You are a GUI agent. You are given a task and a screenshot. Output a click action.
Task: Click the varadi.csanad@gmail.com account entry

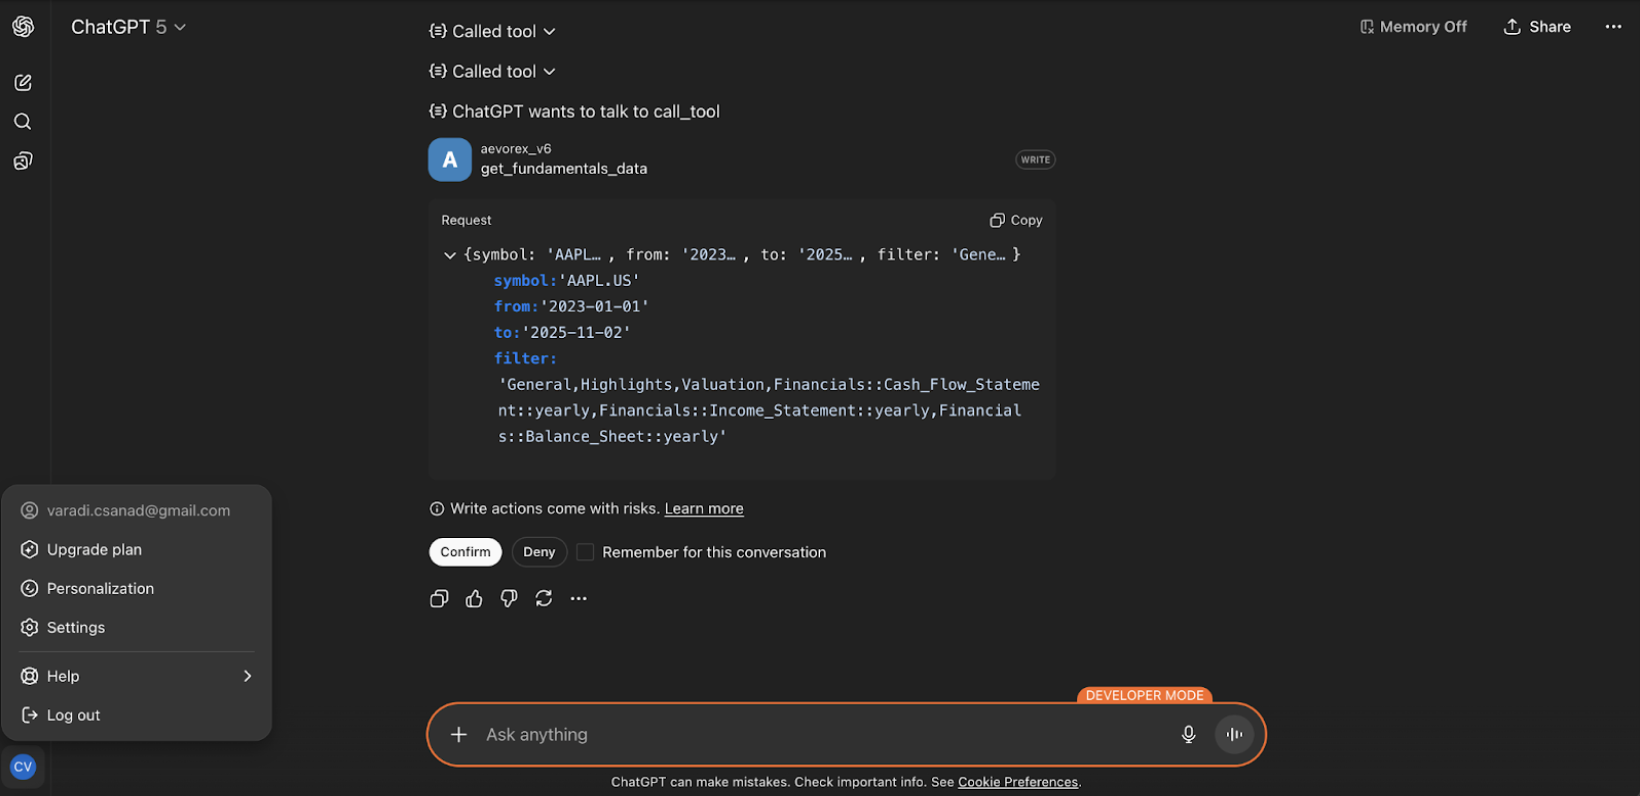click(x=137, y=511)
